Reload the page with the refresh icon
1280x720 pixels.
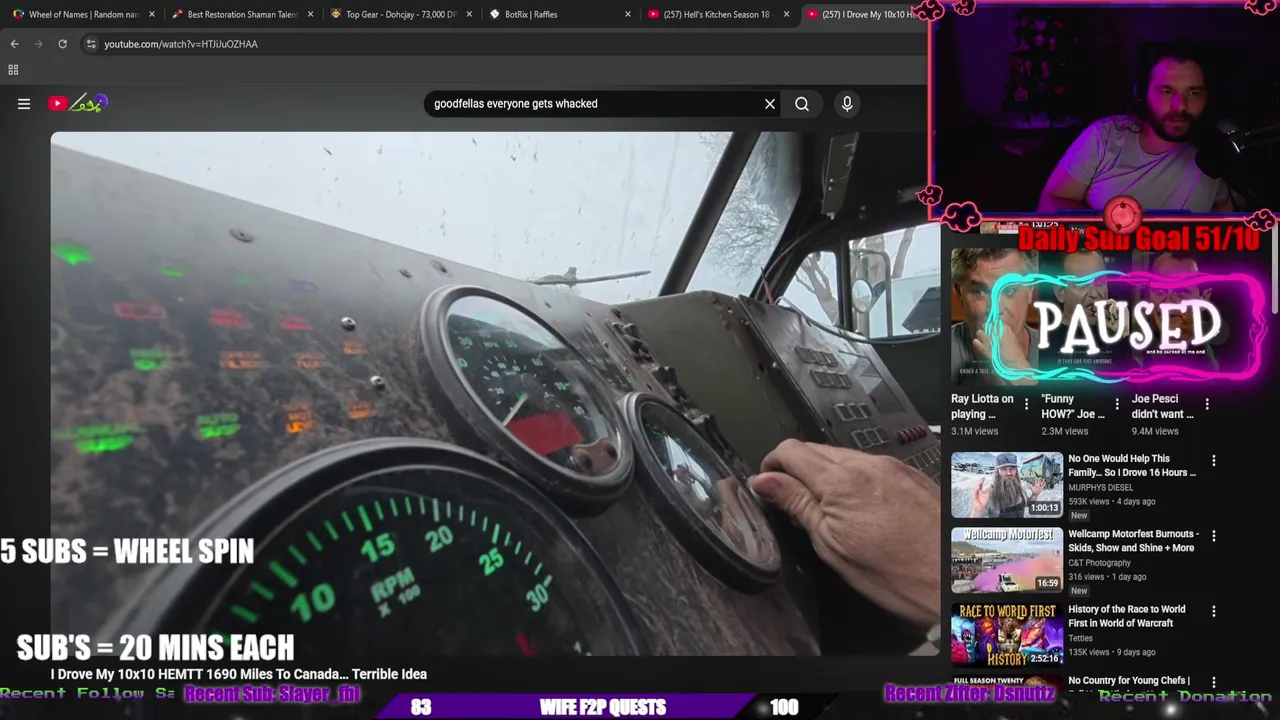pyautogui.click(x=62, y=44)
